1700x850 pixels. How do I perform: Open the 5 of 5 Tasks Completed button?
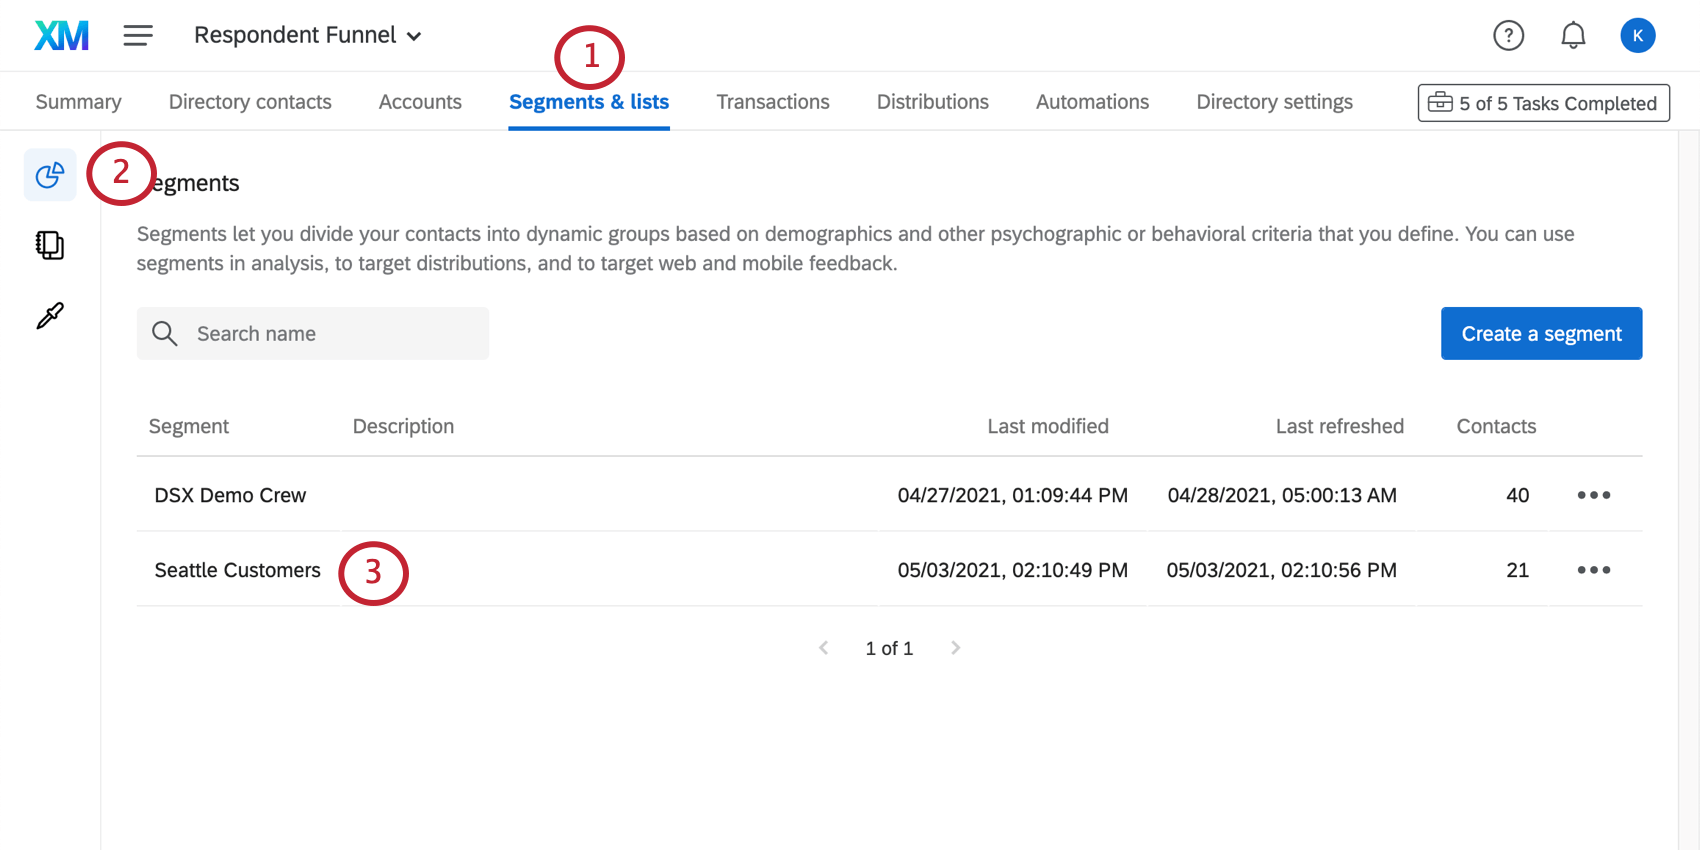(1544, 103)
